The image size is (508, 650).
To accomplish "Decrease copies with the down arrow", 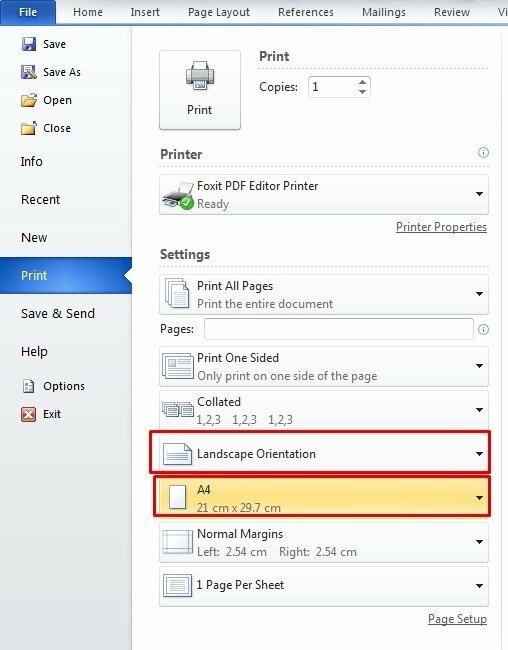I will [x=362, y=92].
